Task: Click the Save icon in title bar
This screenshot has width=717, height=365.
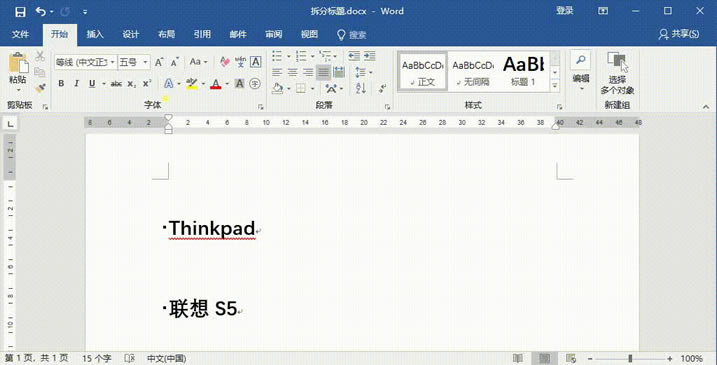Action: (x=20, y=11)
